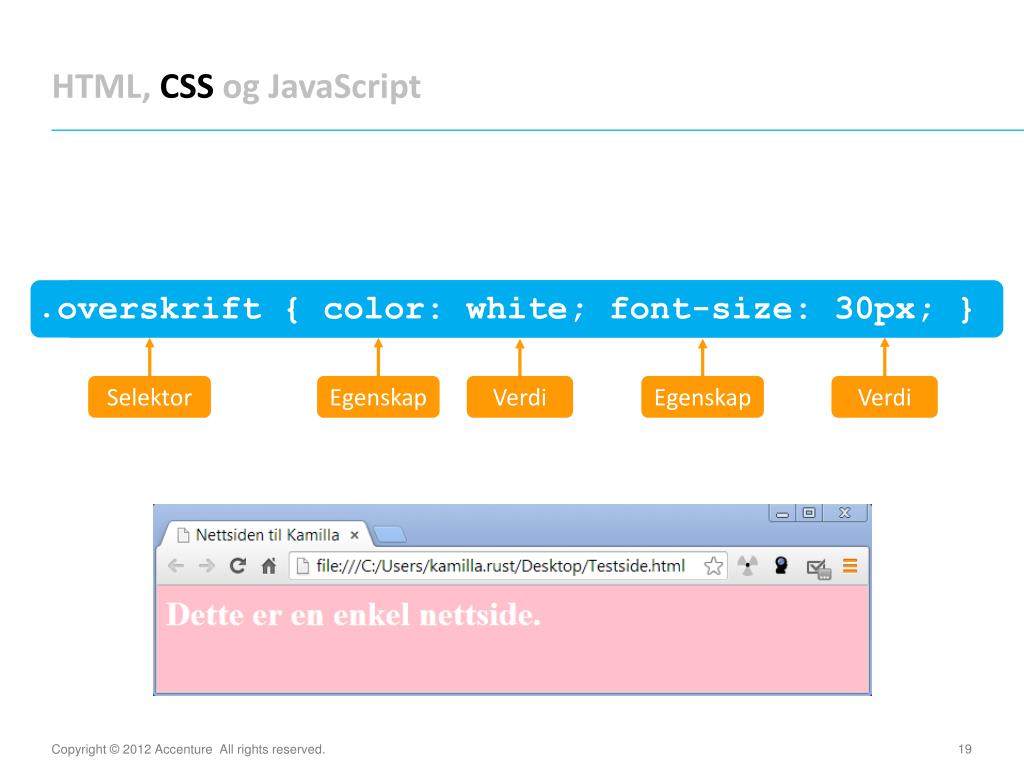The height and width of the screenshot is (768, 1024).
Task: Click the Egenskap label under font-size
Action: (703, 397)
